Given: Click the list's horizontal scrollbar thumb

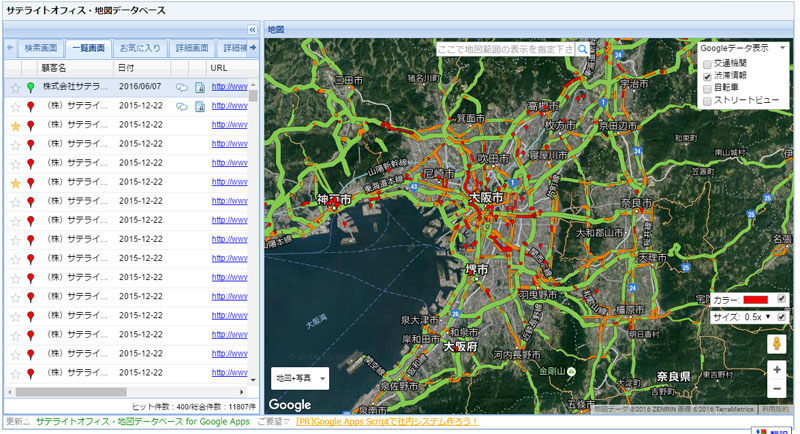Looking at the screenshot, I should click(x=71, y=392).
